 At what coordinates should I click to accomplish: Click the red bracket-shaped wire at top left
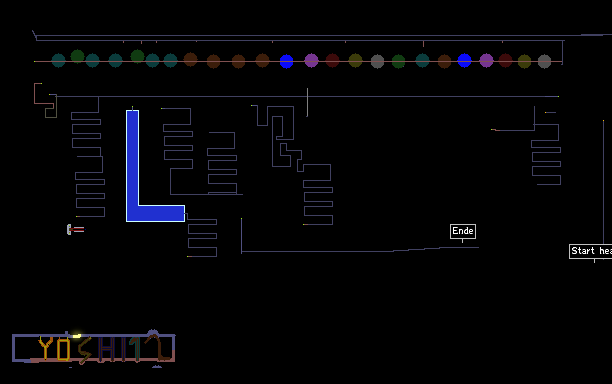click(x=43, y=94)
